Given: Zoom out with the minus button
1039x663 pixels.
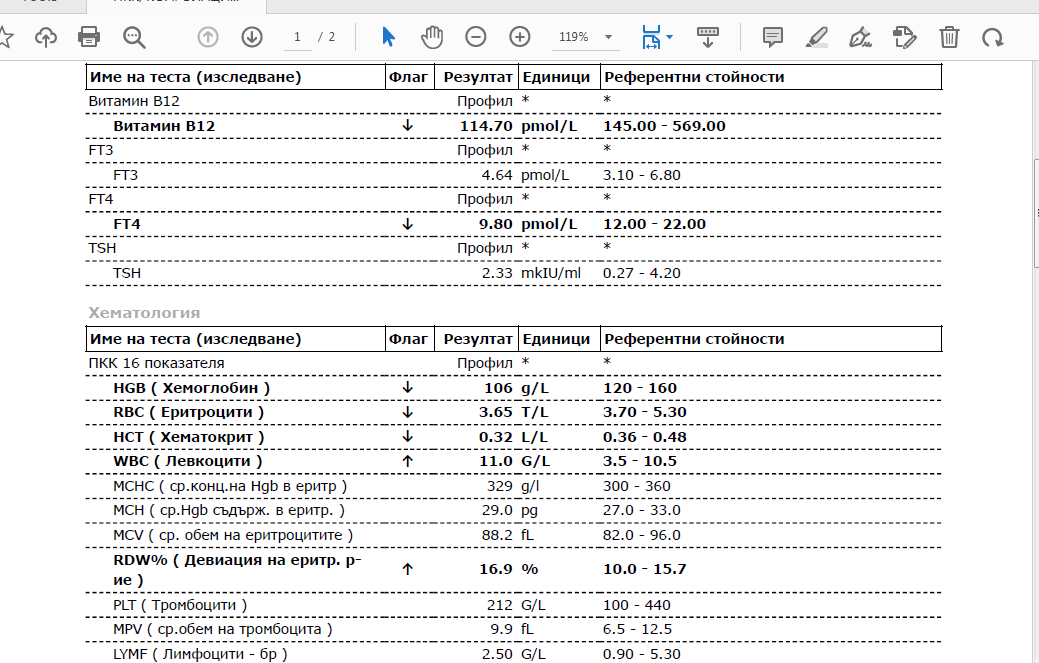Looking at the screenshot, I should coord(476,37).
